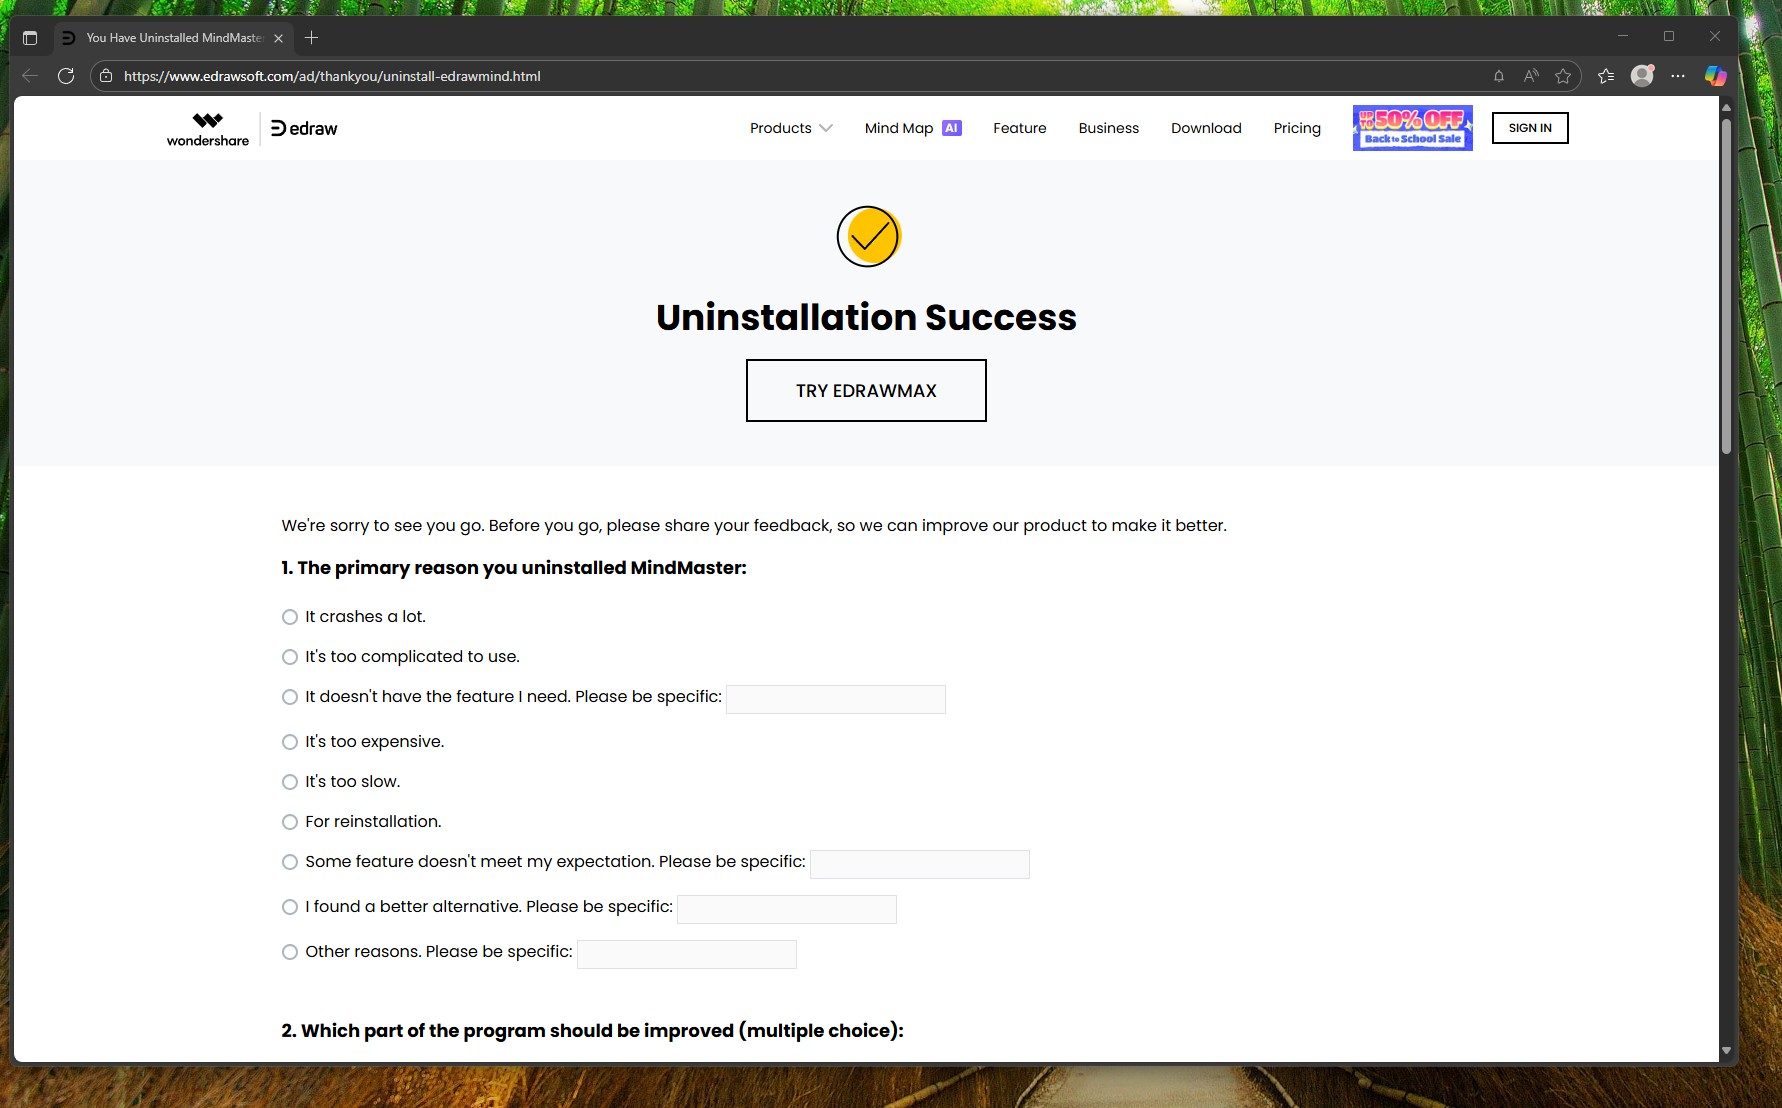Click the yellow success checkmark icon

[868, 236]
